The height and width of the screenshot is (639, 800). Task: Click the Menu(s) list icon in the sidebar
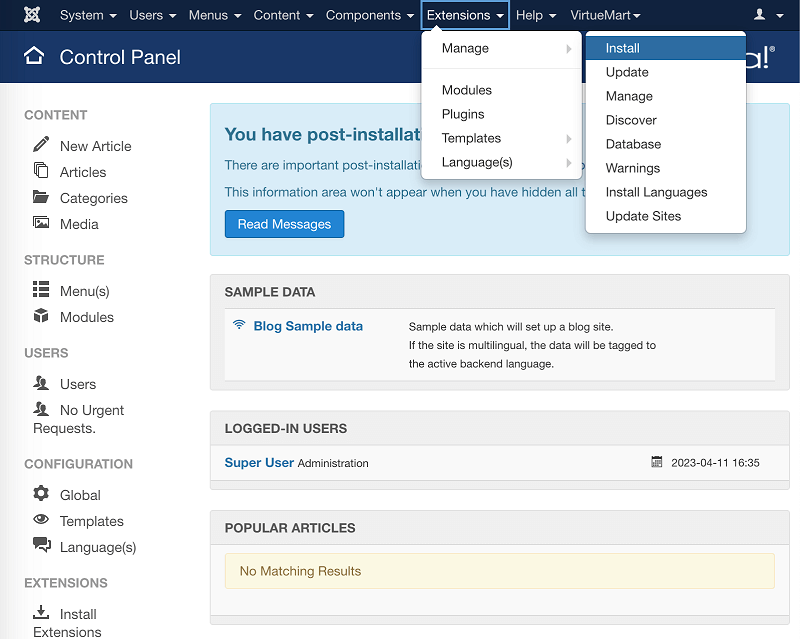click(x=41, y=290)
